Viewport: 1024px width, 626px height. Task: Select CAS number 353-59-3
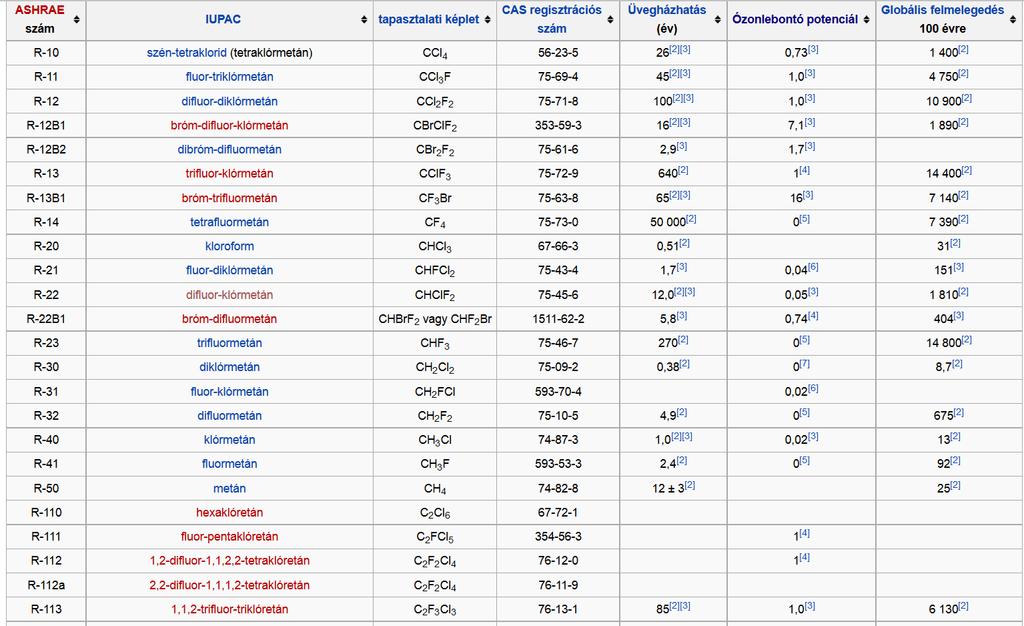tap(558, 125)
